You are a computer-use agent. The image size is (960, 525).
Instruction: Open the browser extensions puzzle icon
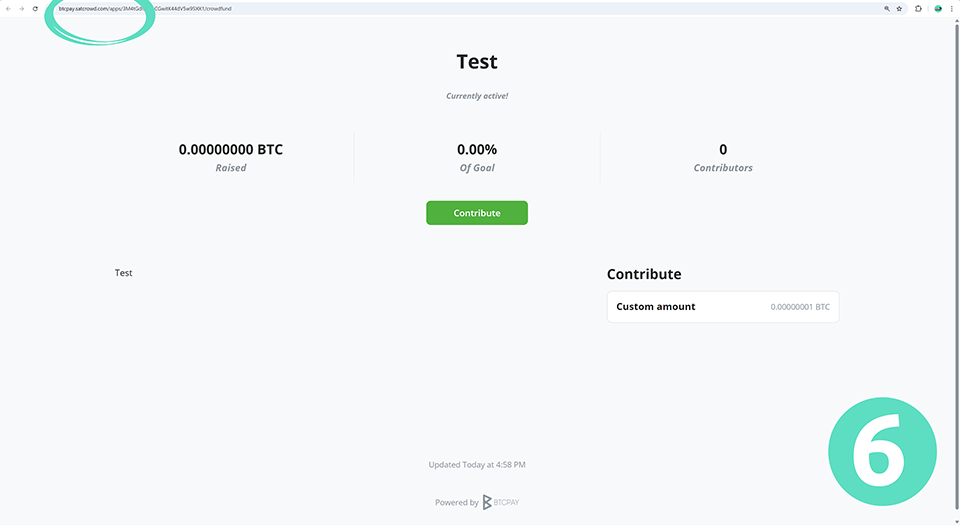pos(919,8)
